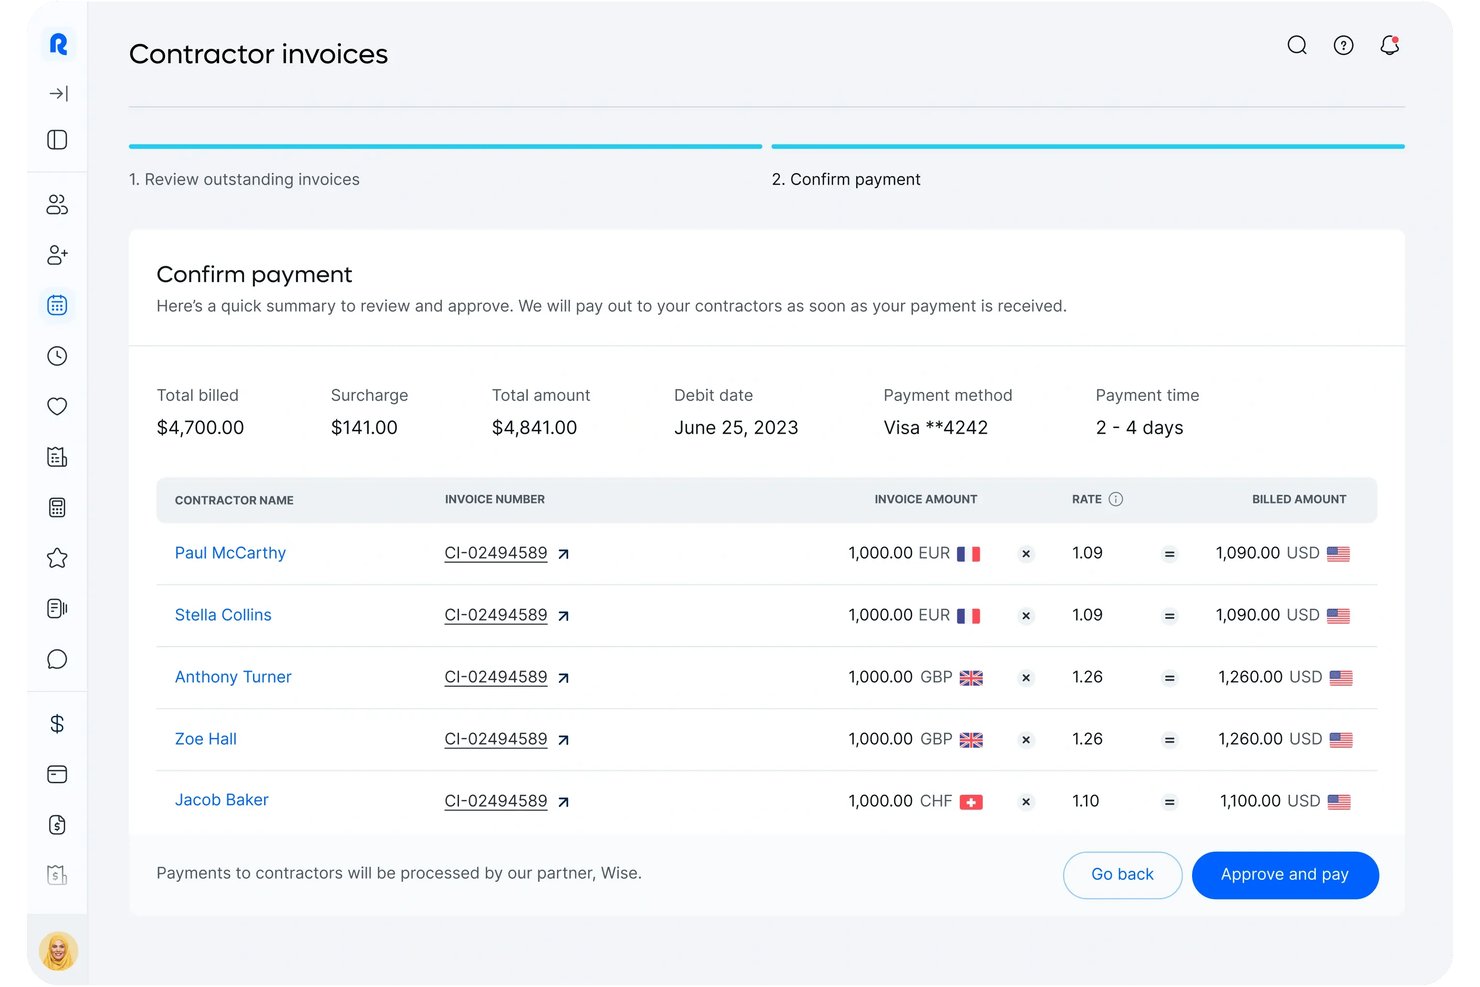Viewport: 1480px width, 987px height.
Task: Select step 2 Confirm payment
Action: point(846,179)
